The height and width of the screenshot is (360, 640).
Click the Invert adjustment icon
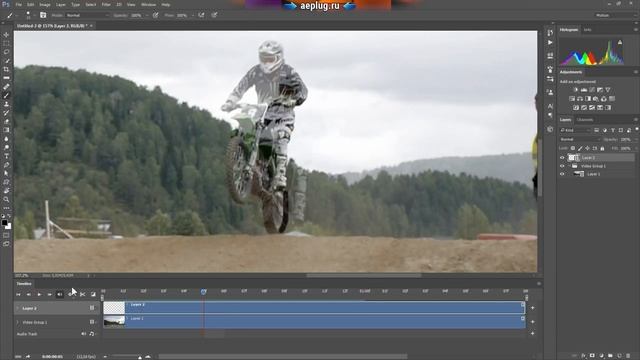click(x=576, y=108)
